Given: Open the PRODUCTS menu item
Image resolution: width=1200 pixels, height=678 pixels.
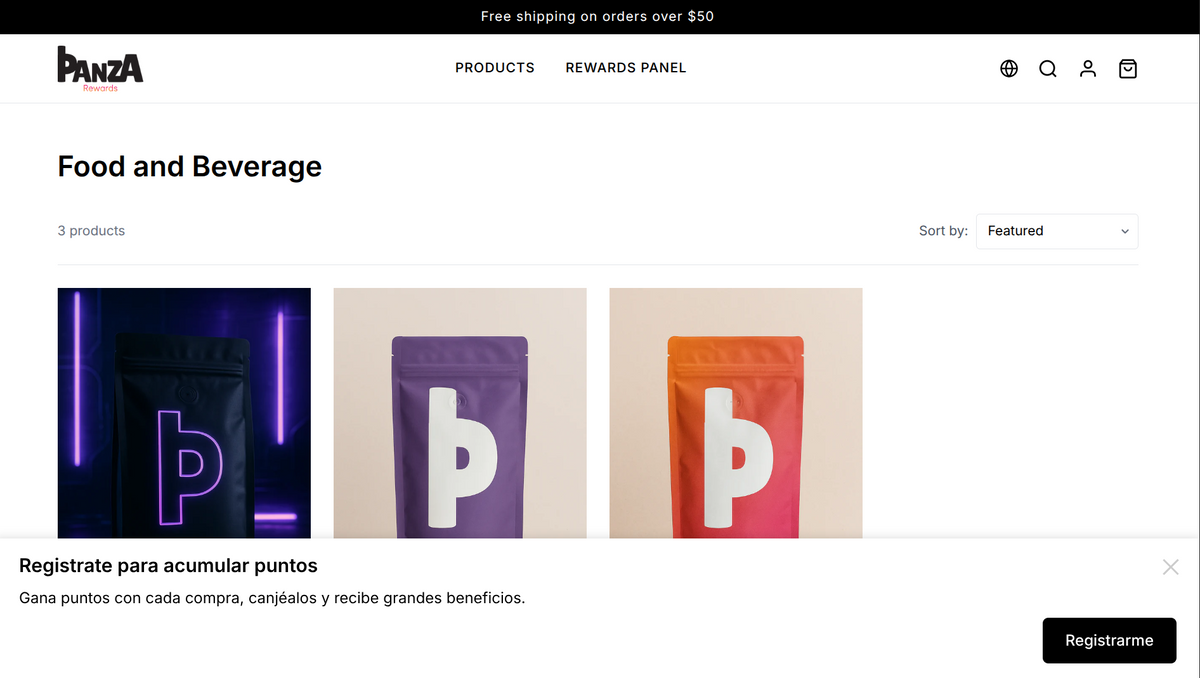Looking at the screenshot, I should [494, 68].
